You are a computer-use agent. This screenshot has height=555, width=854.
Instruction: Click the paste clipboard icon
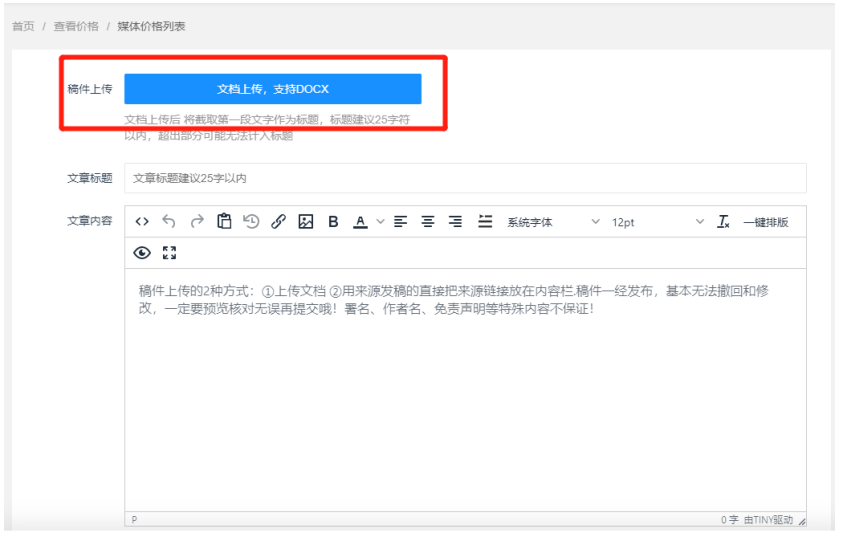pos(224,222)
